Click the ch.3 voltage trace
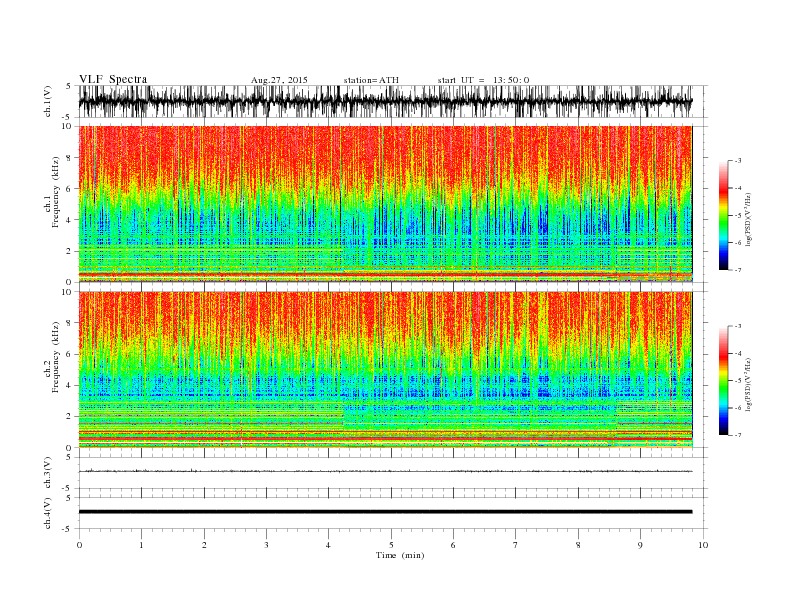Screen dimensions: 792x612 click(385, 471)
